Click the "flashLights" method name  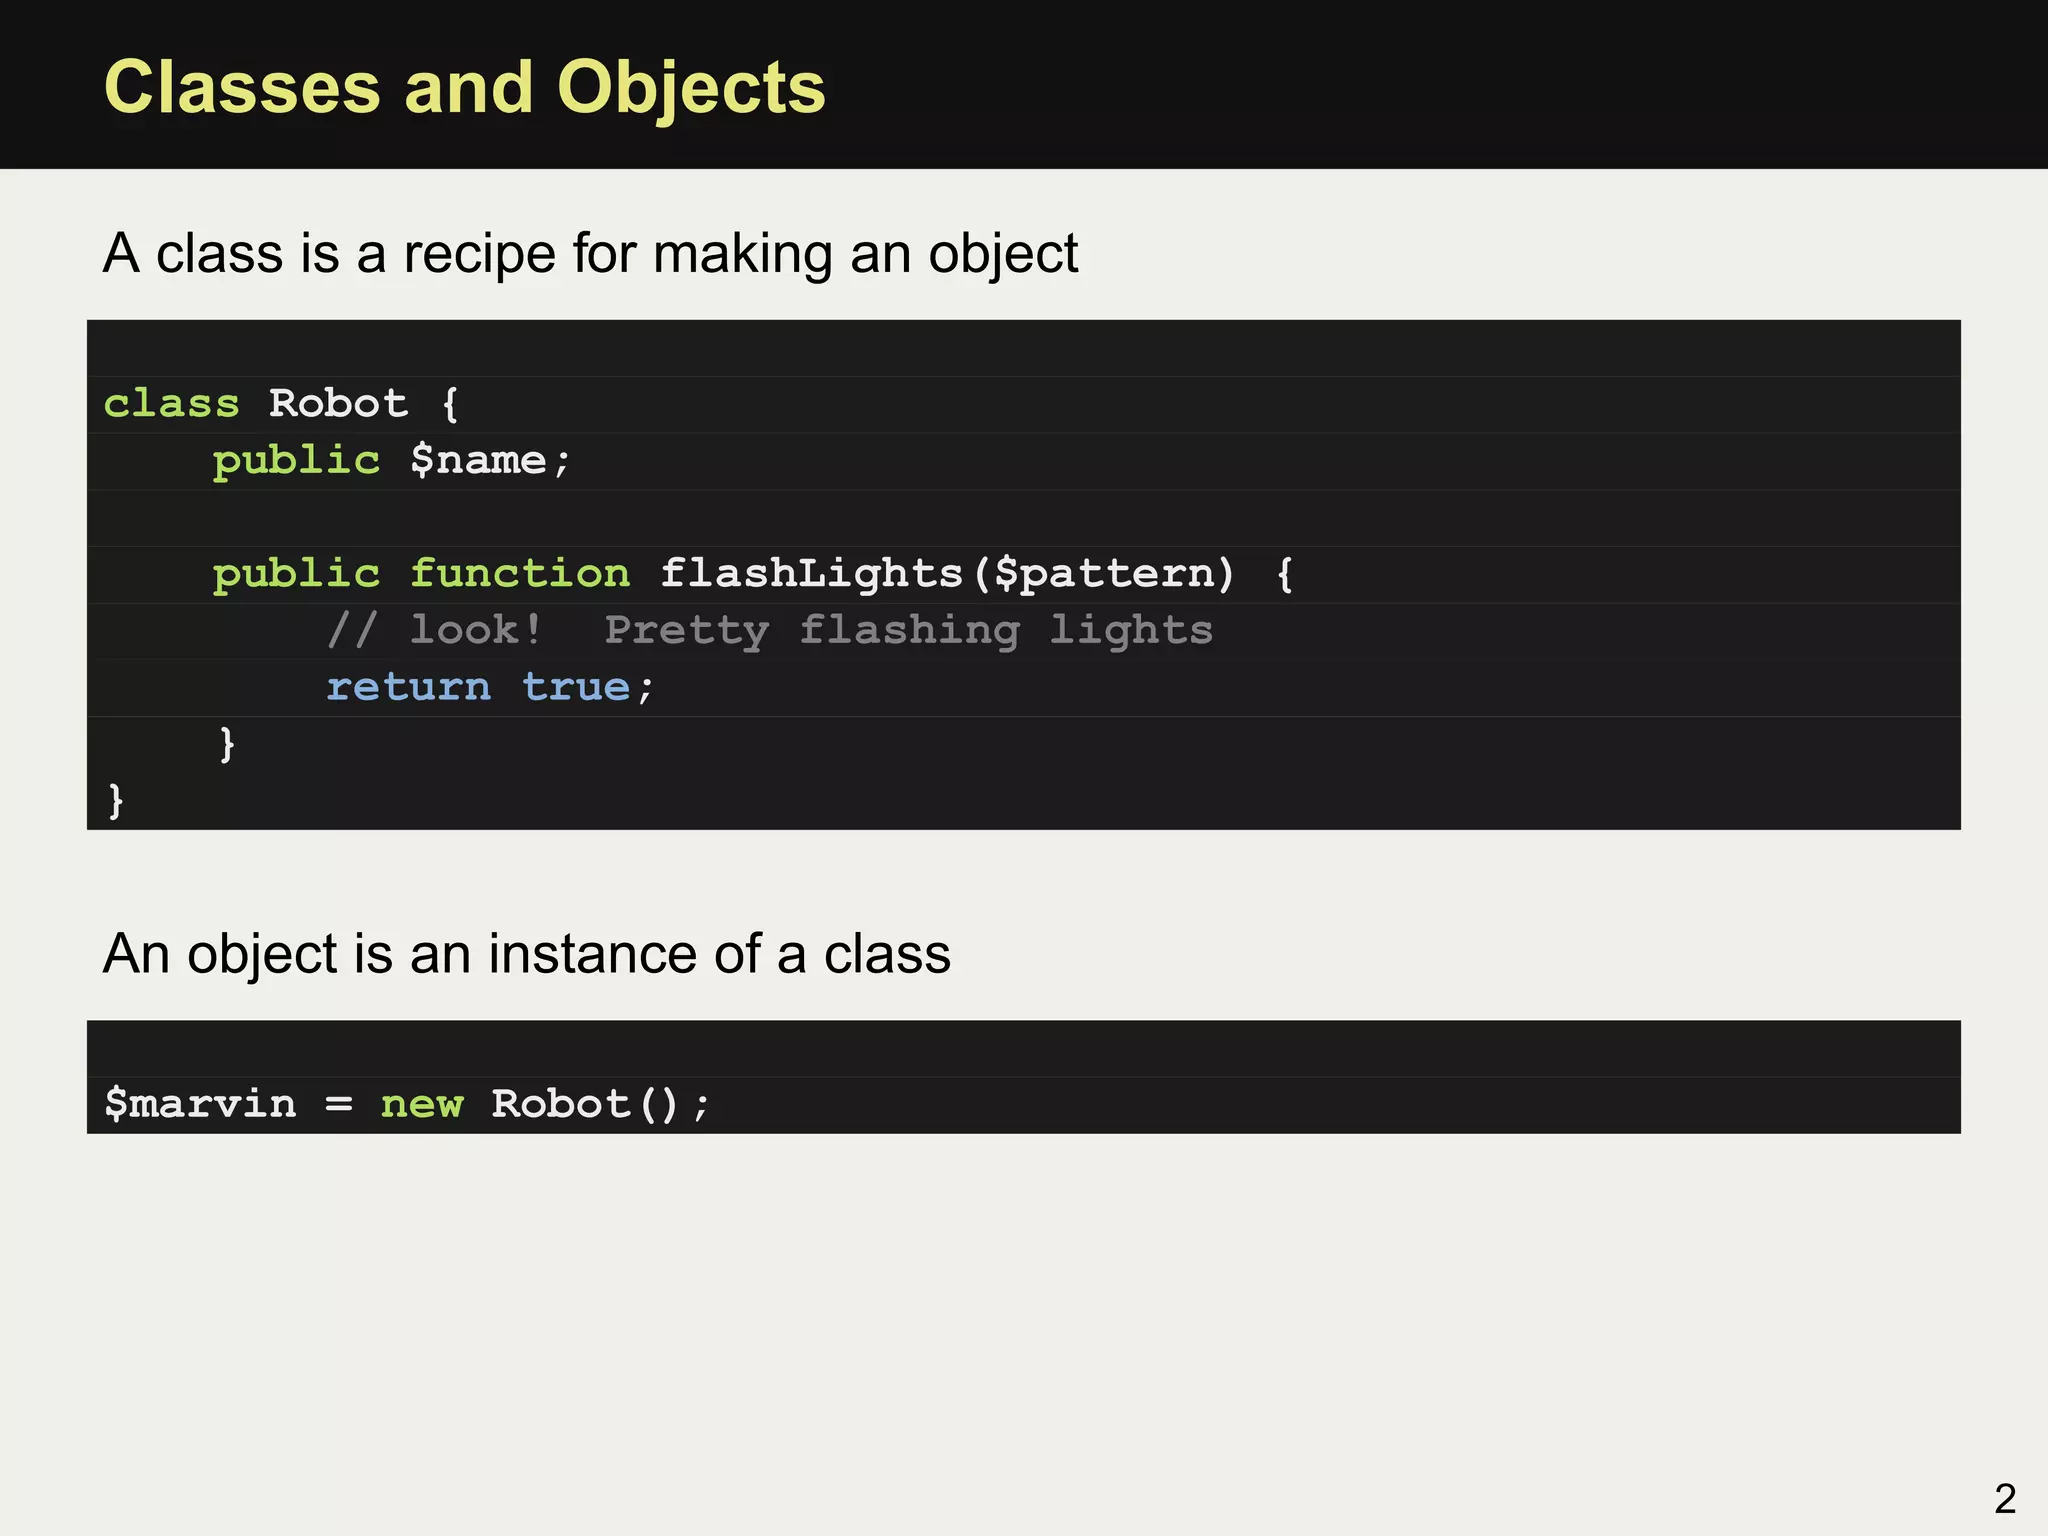tap(811, 573)
